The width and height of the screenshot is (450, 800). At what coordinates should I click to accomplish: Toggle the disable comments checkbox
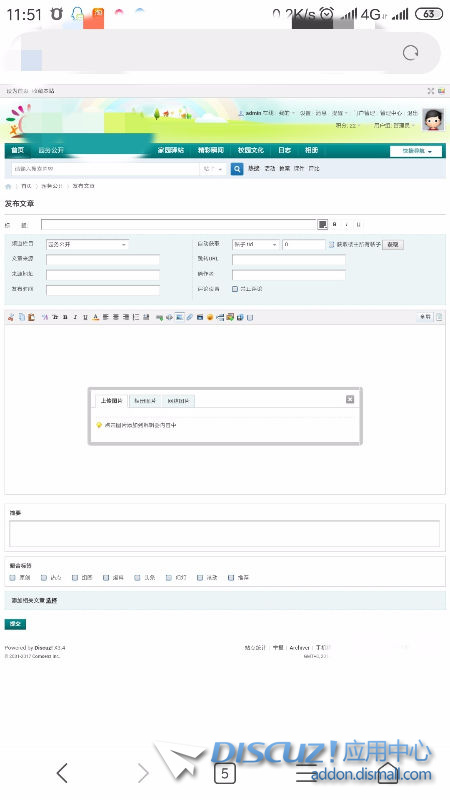(x=235, y=289)
